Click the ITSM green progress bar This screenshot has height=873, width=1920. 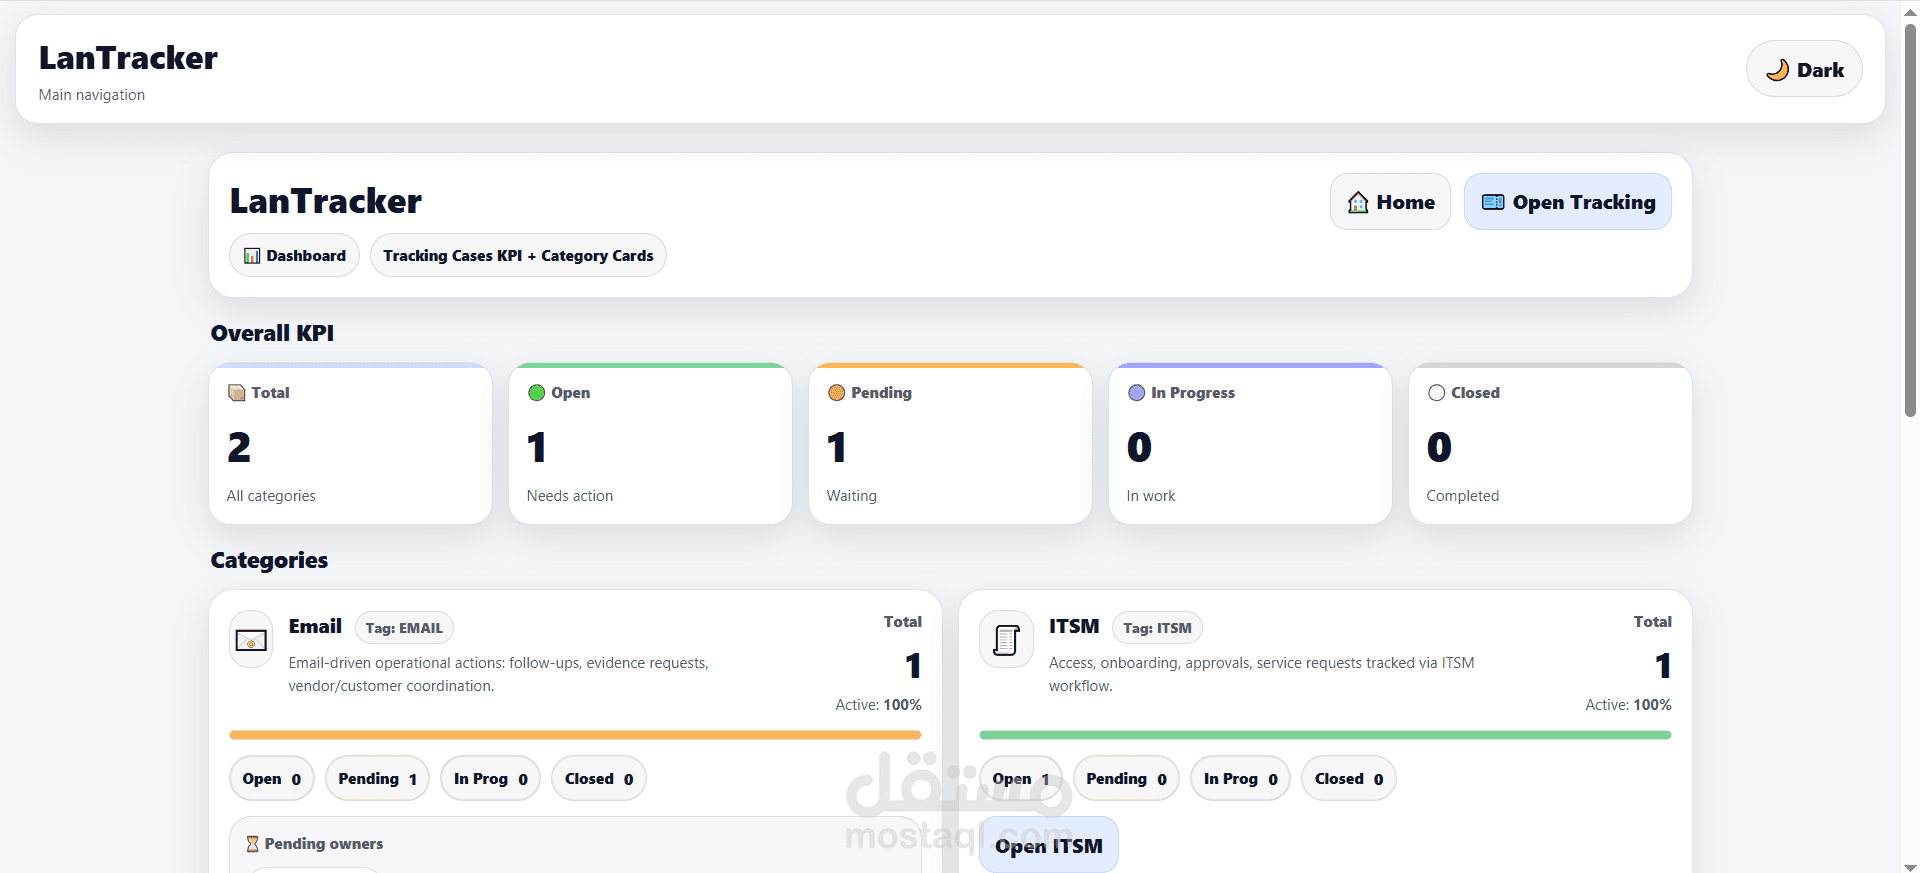point(1325,735)
